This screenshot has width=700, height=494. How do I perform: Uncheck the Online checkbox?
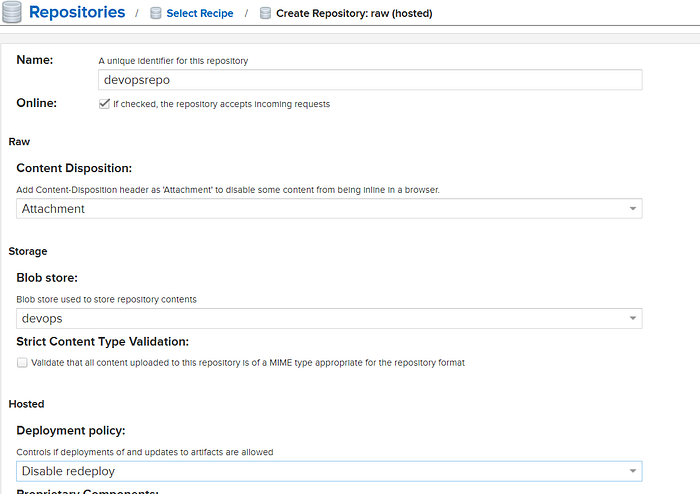(x=104, y=104)
